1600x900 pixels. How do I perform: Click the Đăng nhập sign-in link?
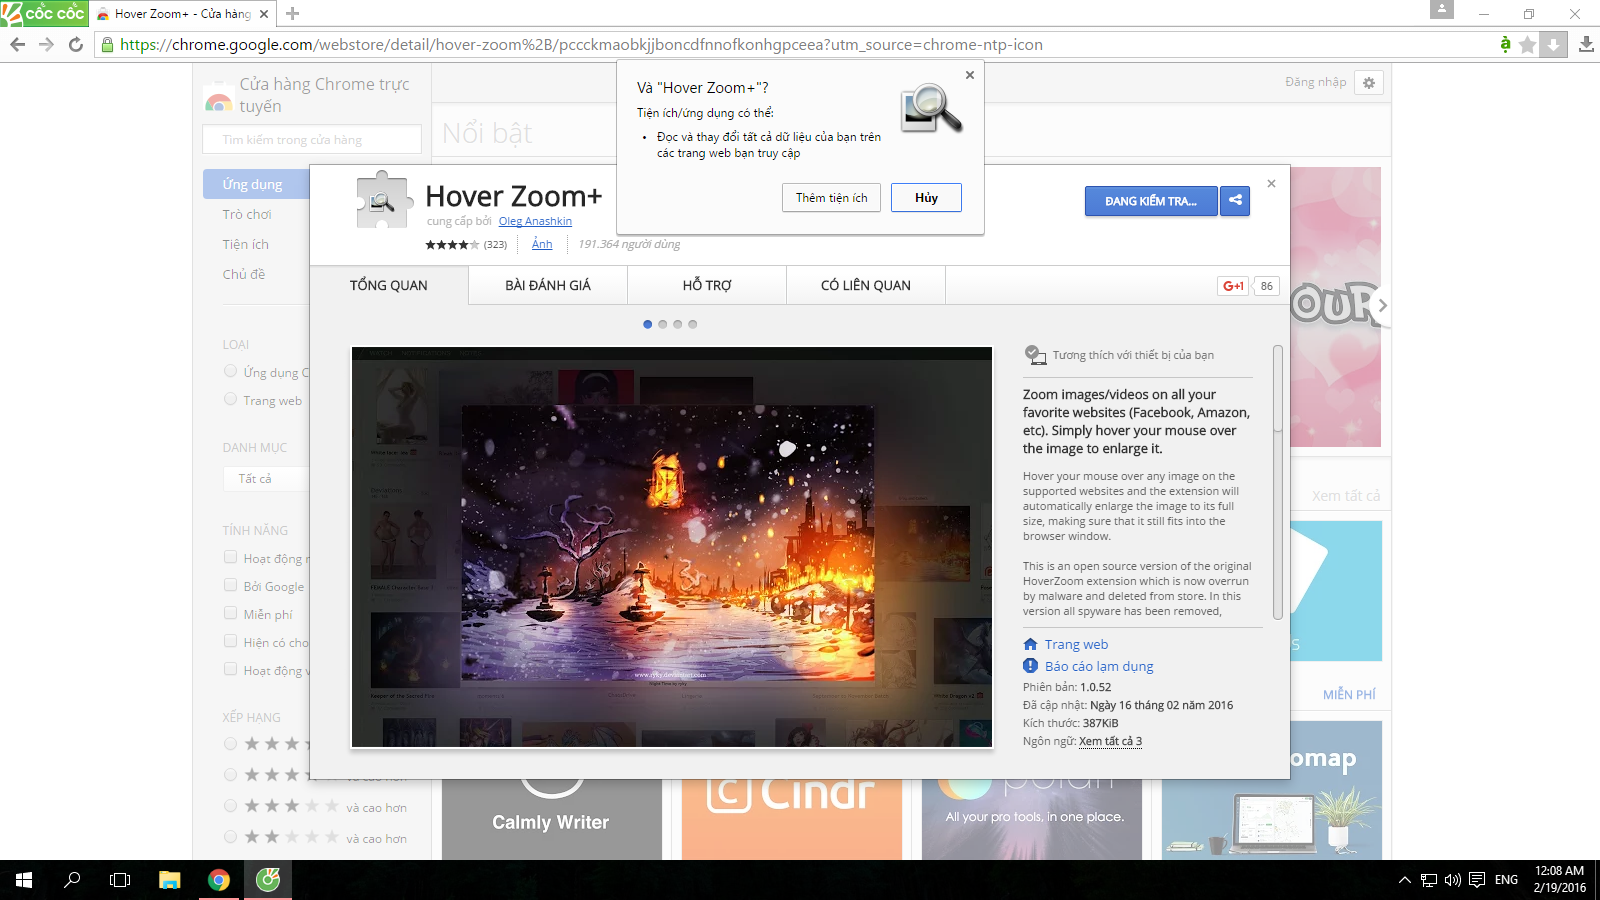1315,82
